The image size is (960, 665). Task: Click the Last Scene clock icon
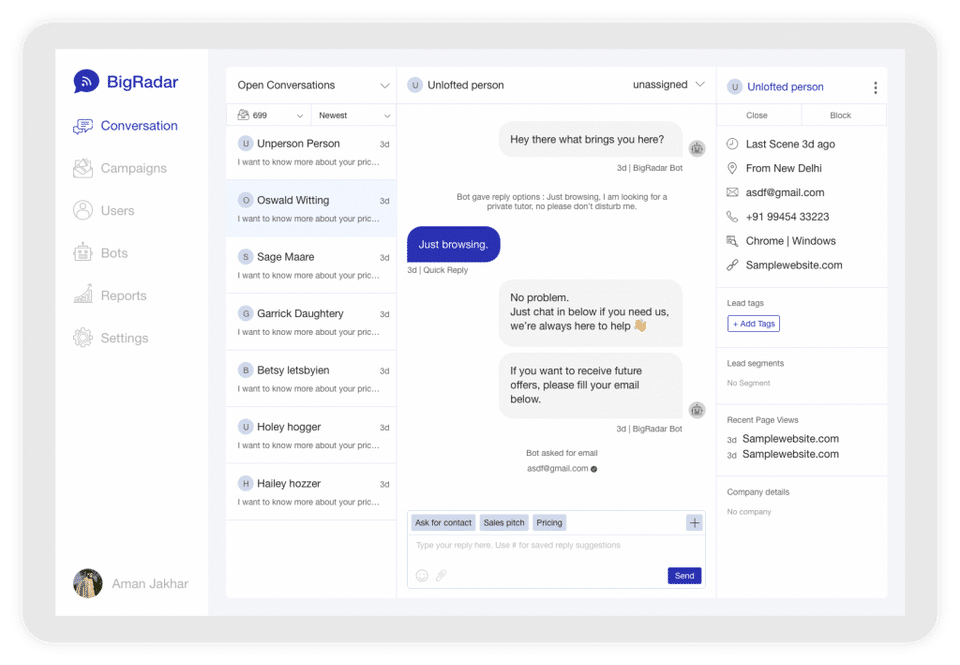732,144
